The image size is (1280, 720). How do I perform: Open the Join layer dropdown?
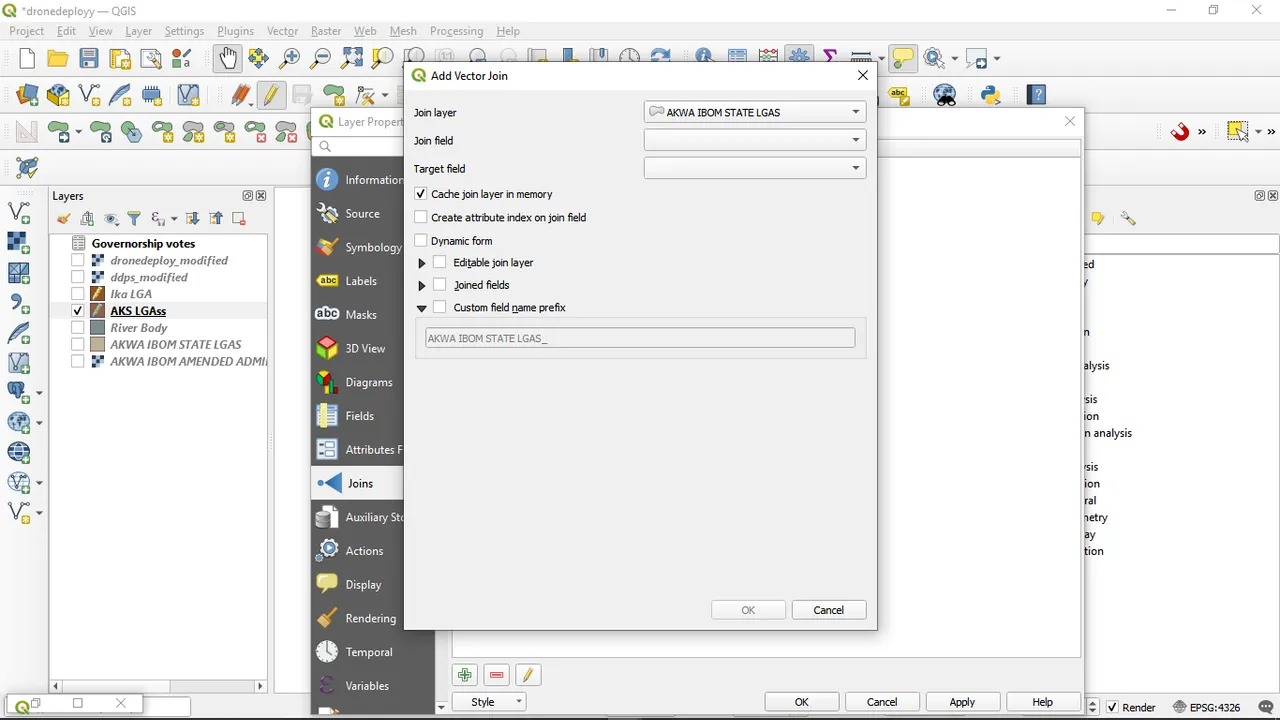pos(755,112)
